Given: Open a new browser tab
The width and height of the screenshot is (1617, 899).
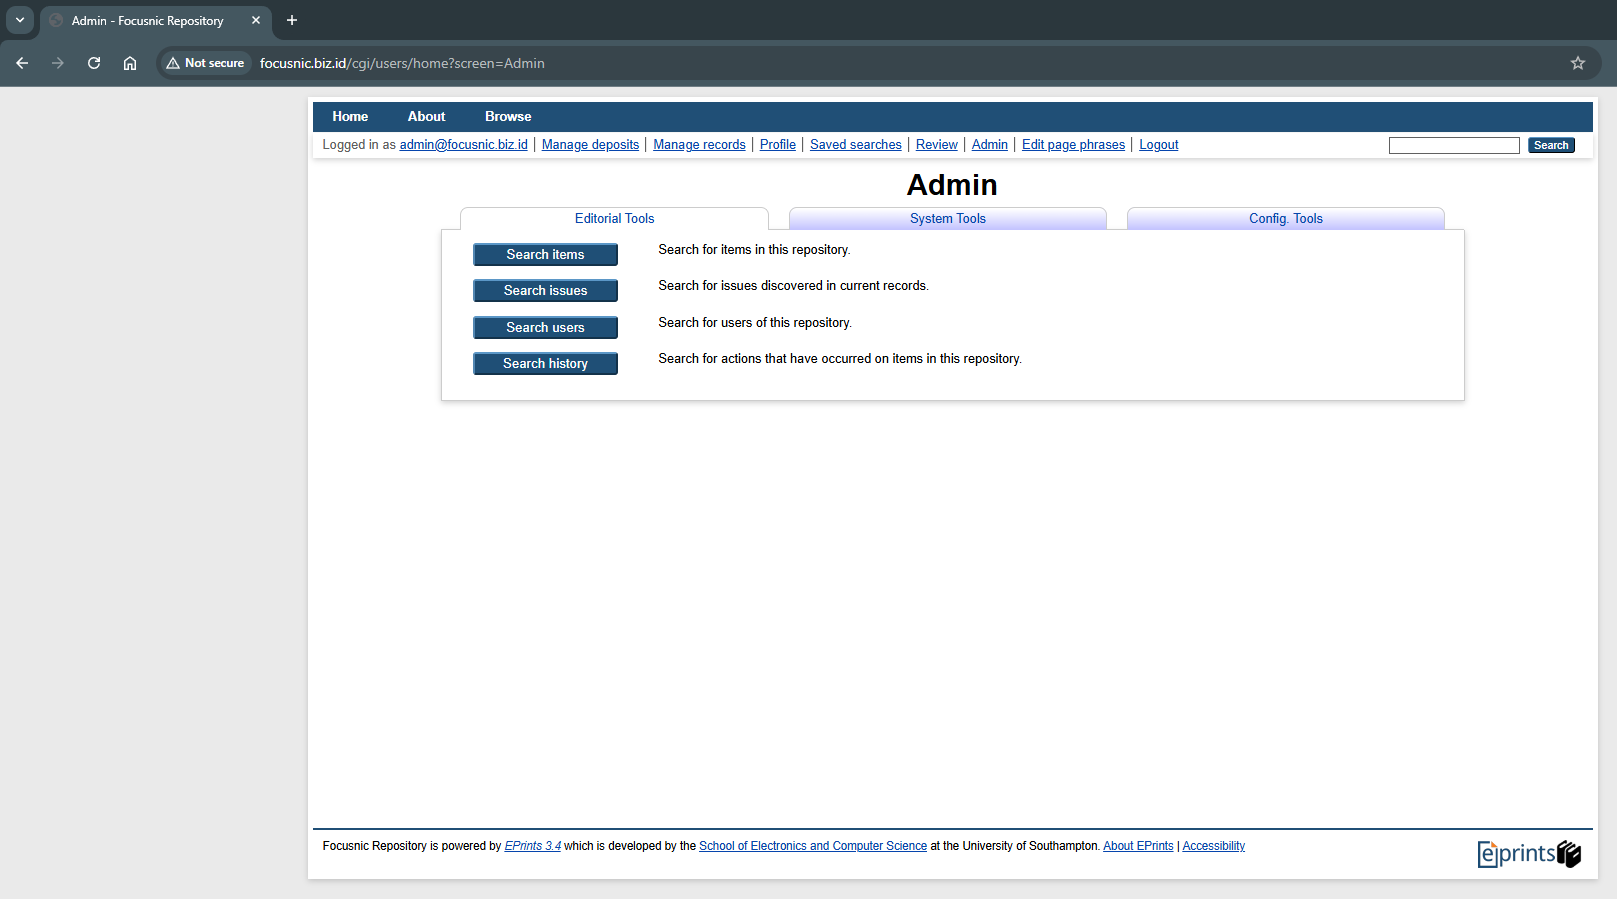Looking at the screenshot, I should point(292,20).
